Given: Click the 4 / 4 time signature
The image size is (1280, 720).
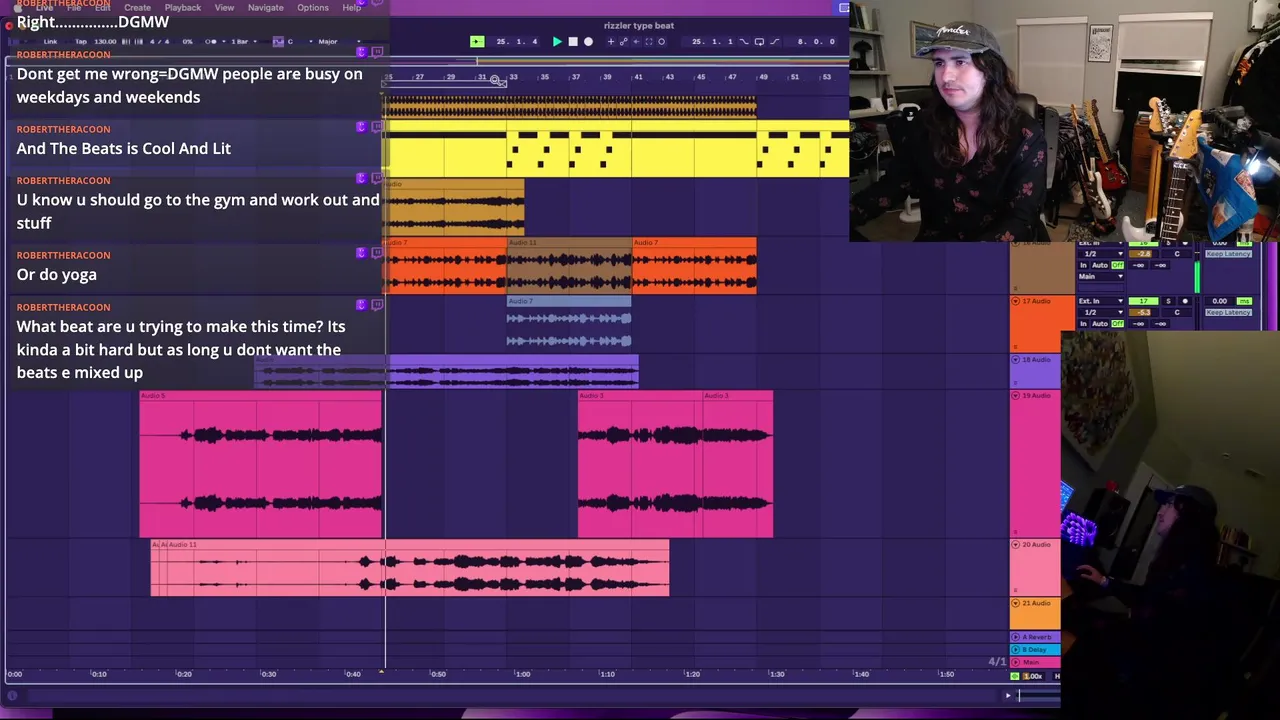Looking at the screenshot, I should (x=159, y=41).
